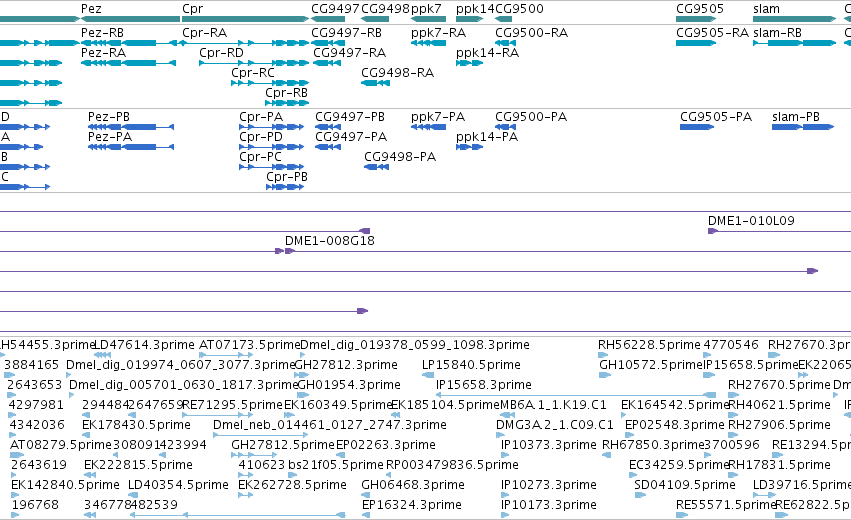This screenshot has height=520, width=851.
Task: Open EST EC34259.5prime
Action: (x=678, y=465)
